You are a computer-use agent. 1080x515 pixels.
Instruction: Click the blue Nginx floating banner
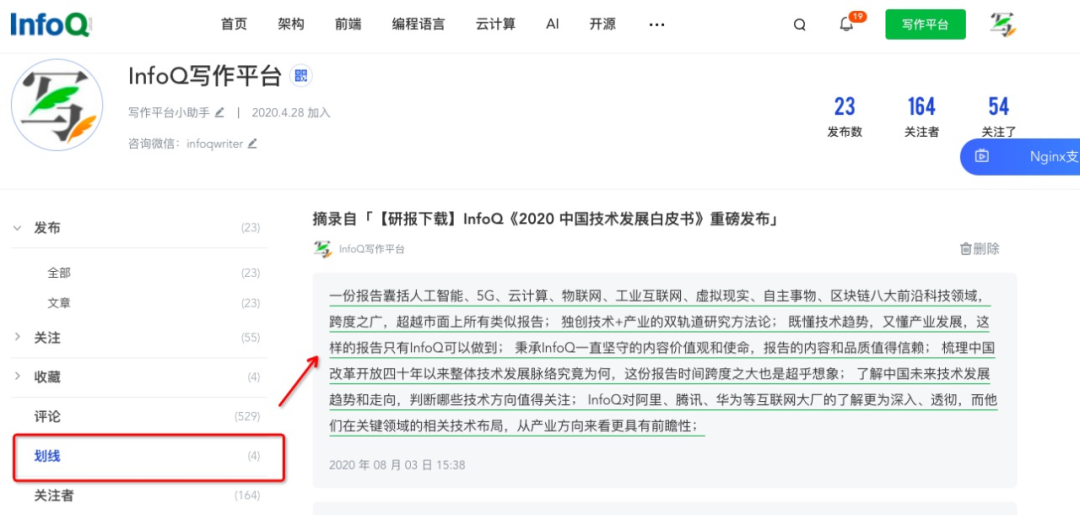[x=1020, y=156]
